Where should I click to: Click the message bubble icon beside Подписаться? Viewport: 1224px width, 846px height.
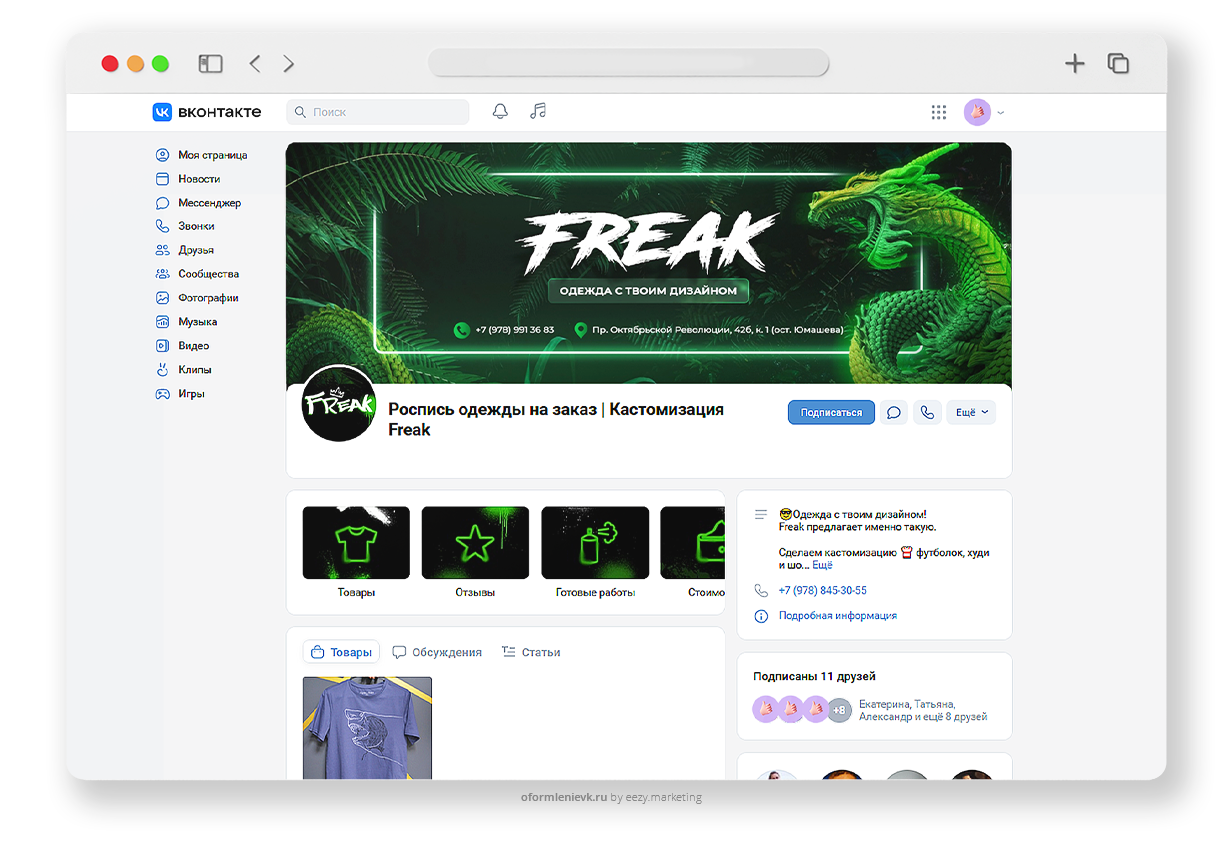coord(894,413)
